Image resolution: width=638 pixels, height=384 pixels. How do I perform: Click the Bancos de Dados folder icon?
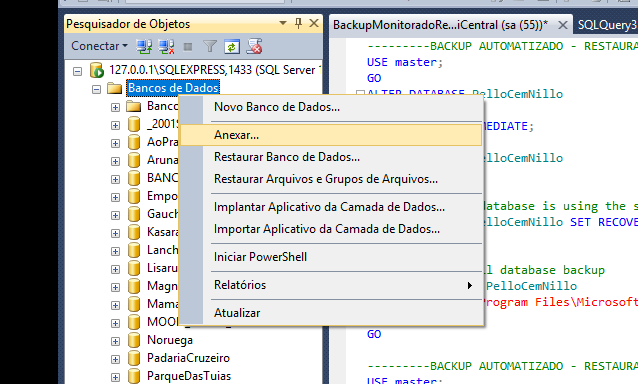(114, 88)
